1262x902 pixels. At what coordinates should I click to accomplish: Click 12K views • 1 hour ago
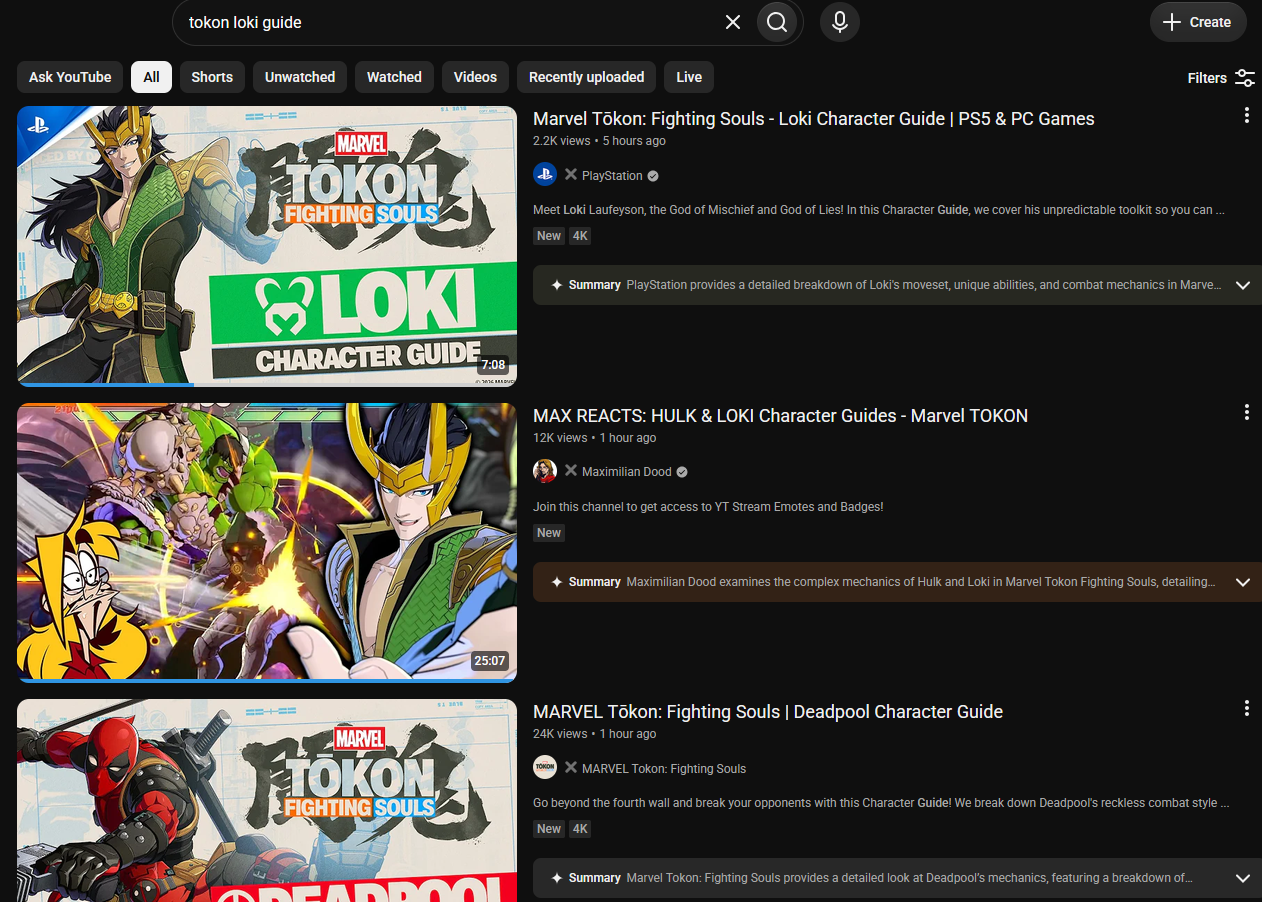click(x=595, y=438)
